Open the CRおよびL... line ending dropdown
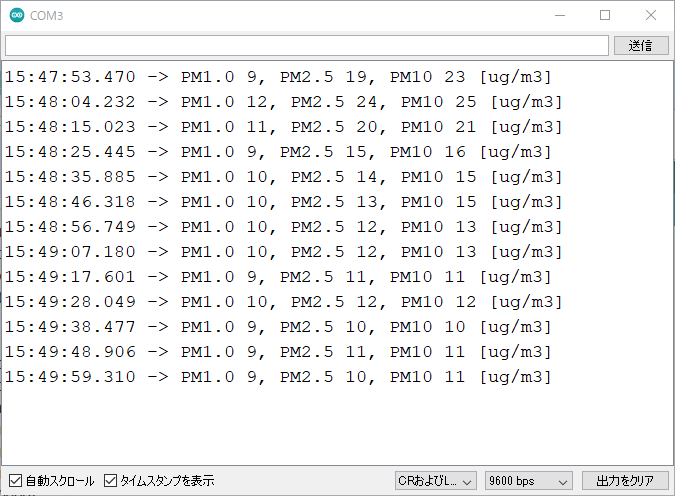Viewport: 675px width, 496px height. click(435, 481)
